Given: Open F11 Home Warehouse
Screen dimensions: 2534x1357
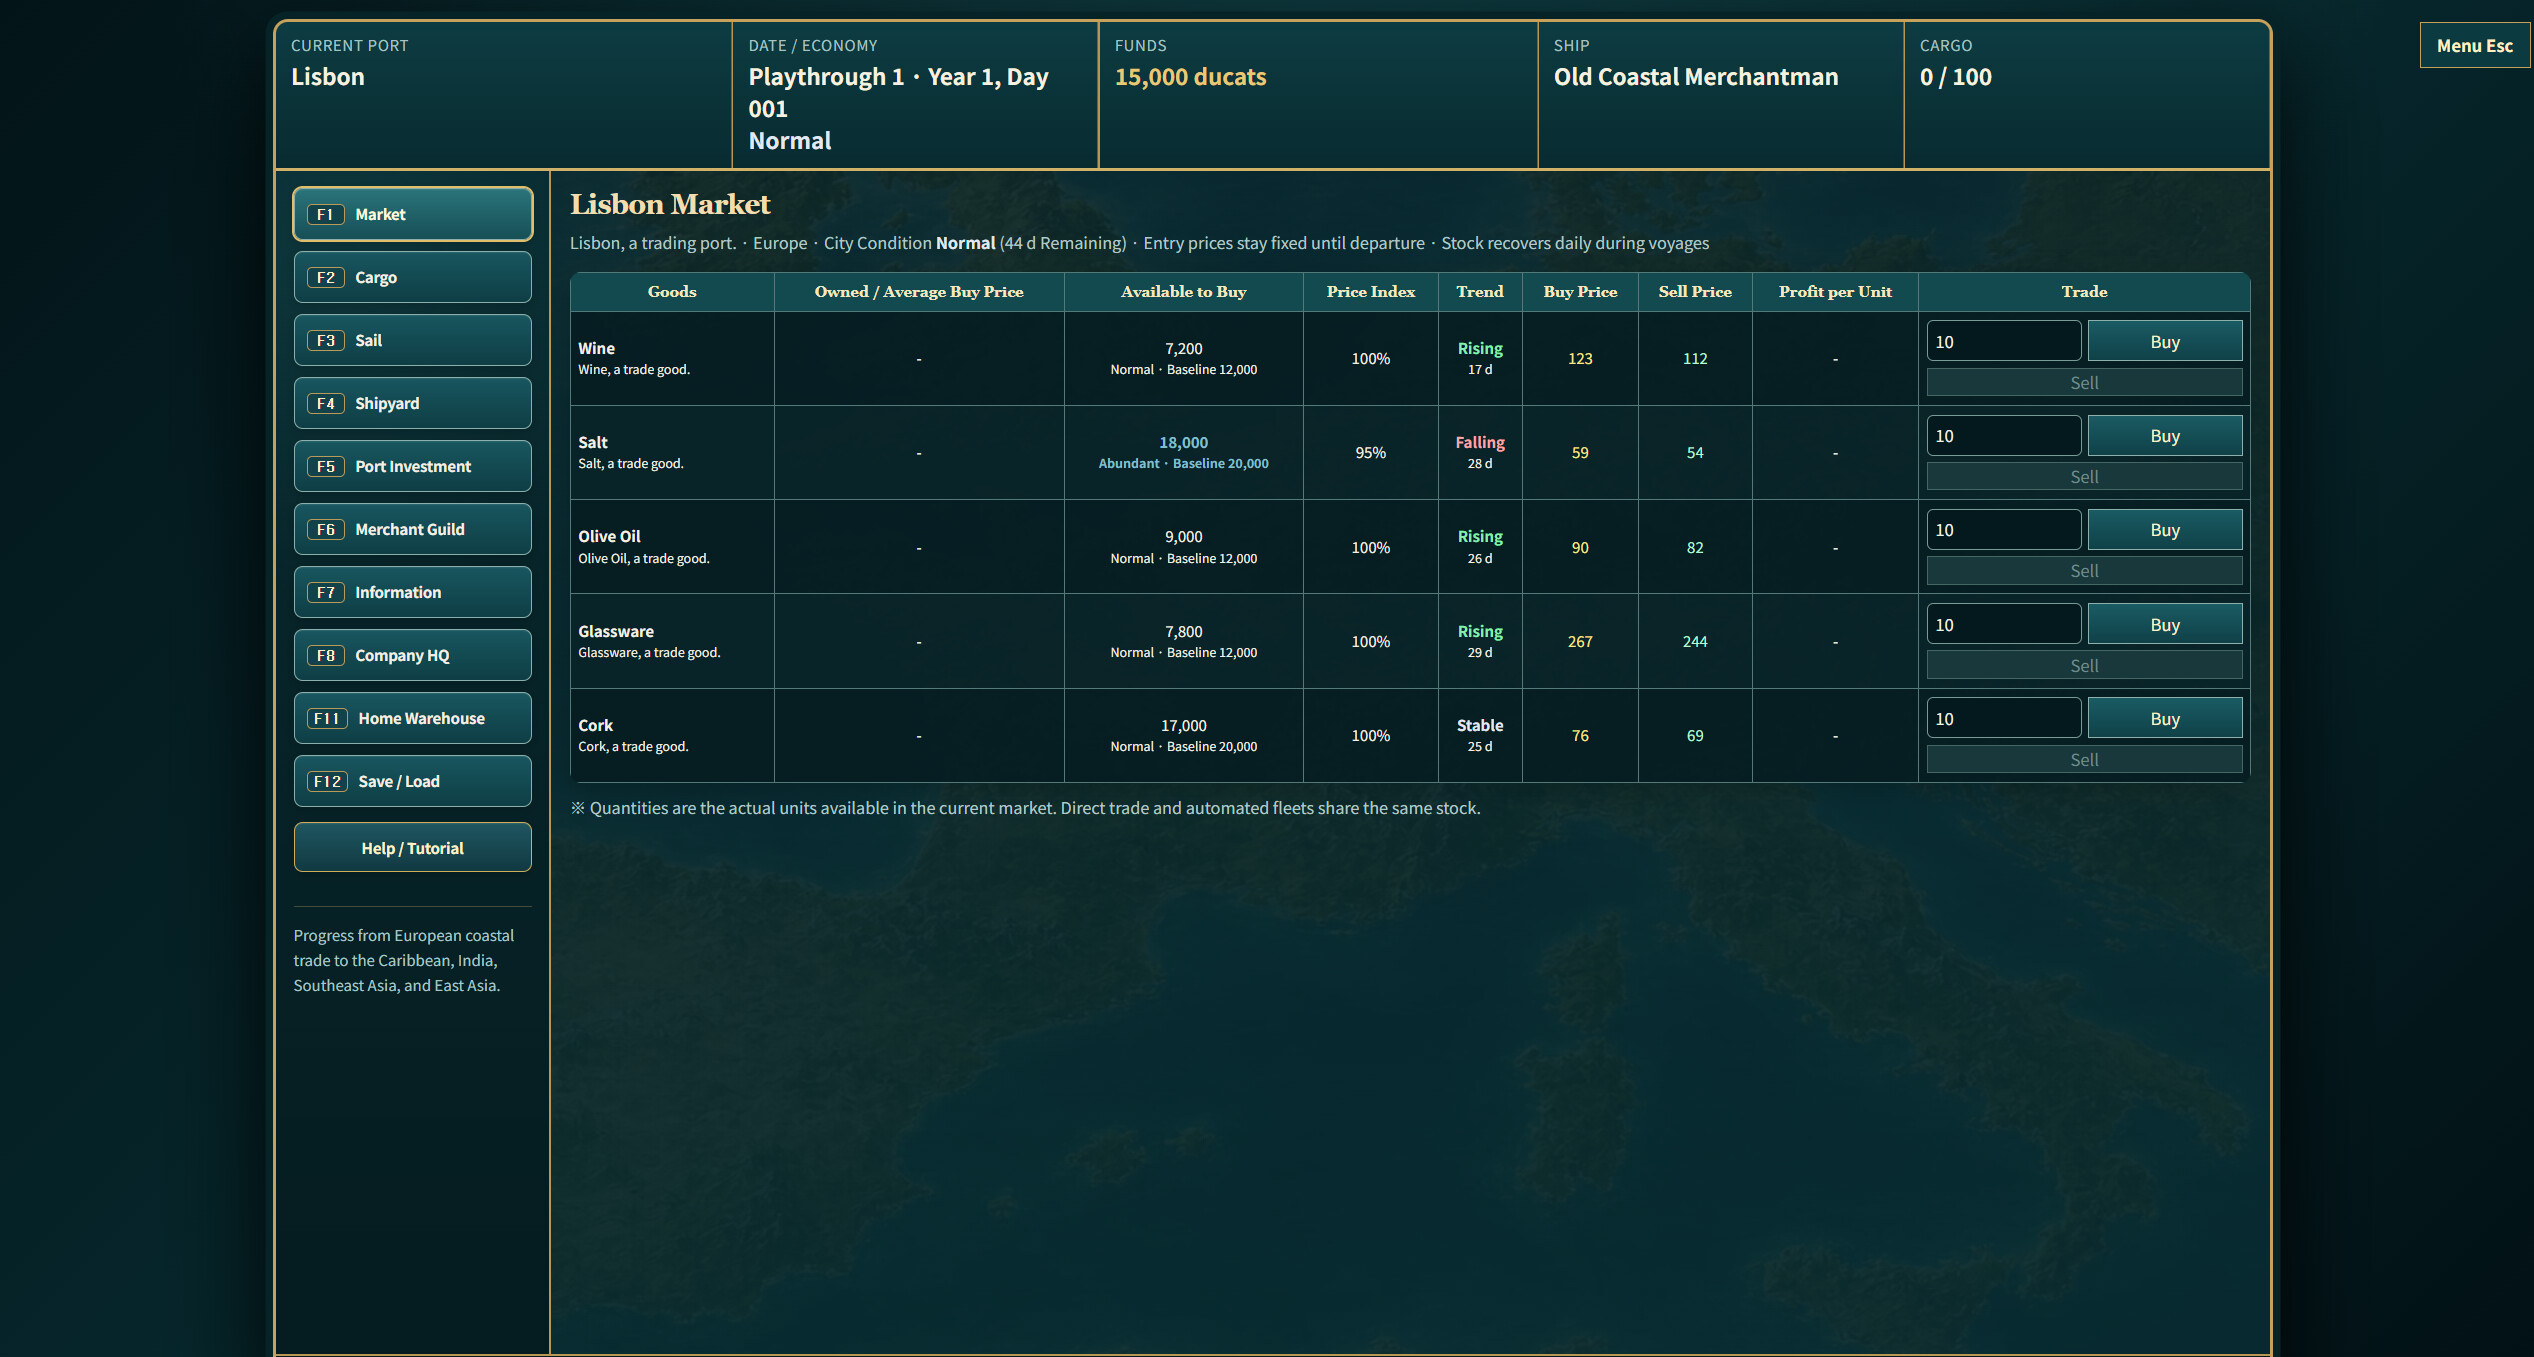Looking at the screenshot, I should [412, 718].
